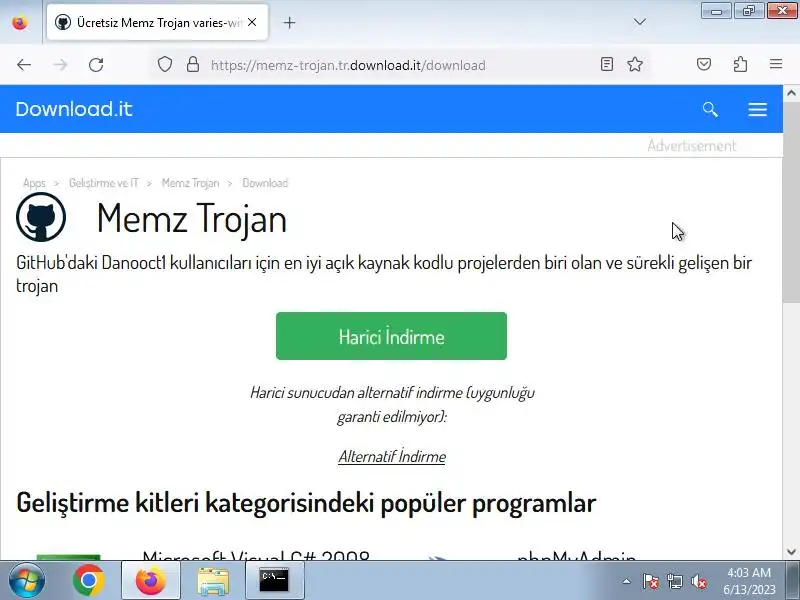Viewport: 800px width, 600px height.
Task: Go back to the previous page
Action: pyautogui.click(x=24, y=65)
